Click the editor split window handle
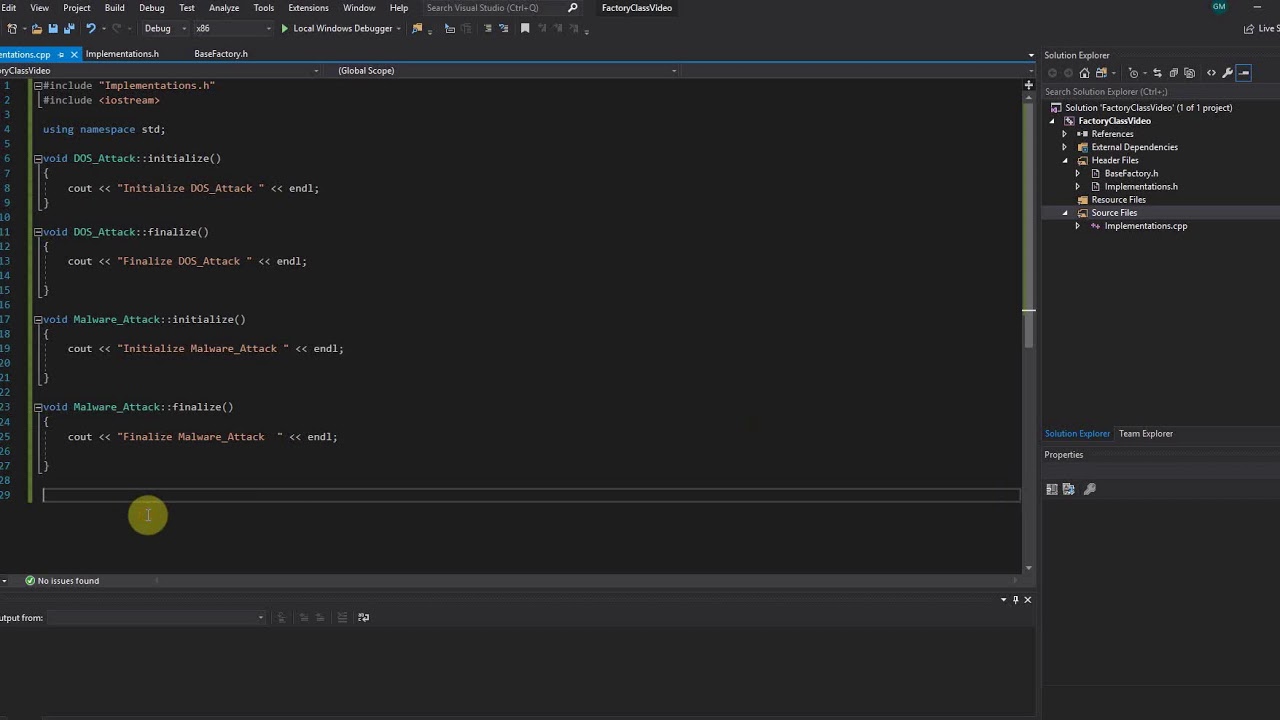Image resolution: width=1280 pixels, height=720 pixels. click(1028, 84)
